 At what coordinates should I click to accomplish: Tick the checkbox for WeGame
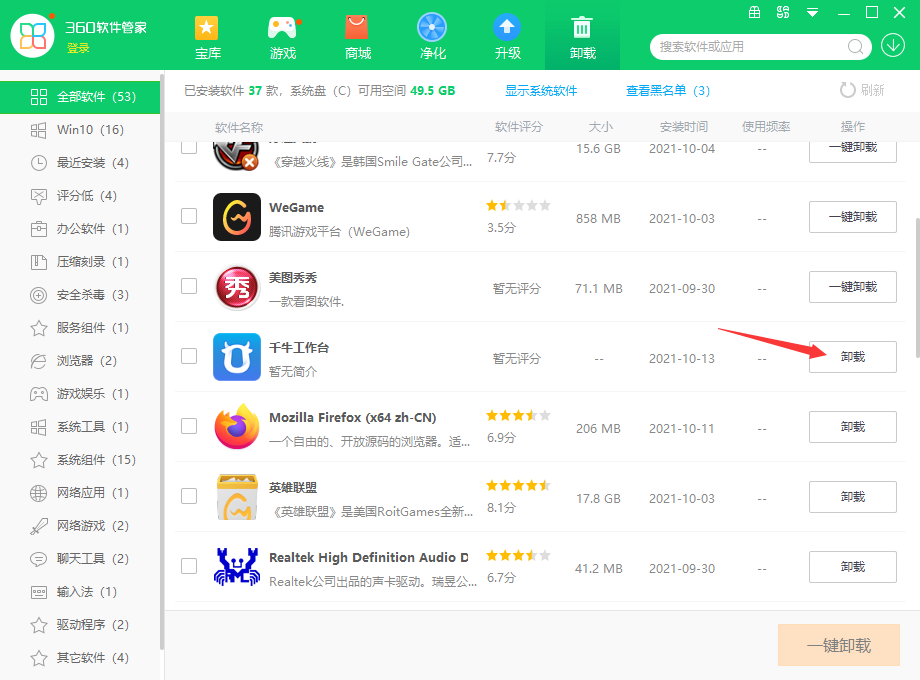189,216
